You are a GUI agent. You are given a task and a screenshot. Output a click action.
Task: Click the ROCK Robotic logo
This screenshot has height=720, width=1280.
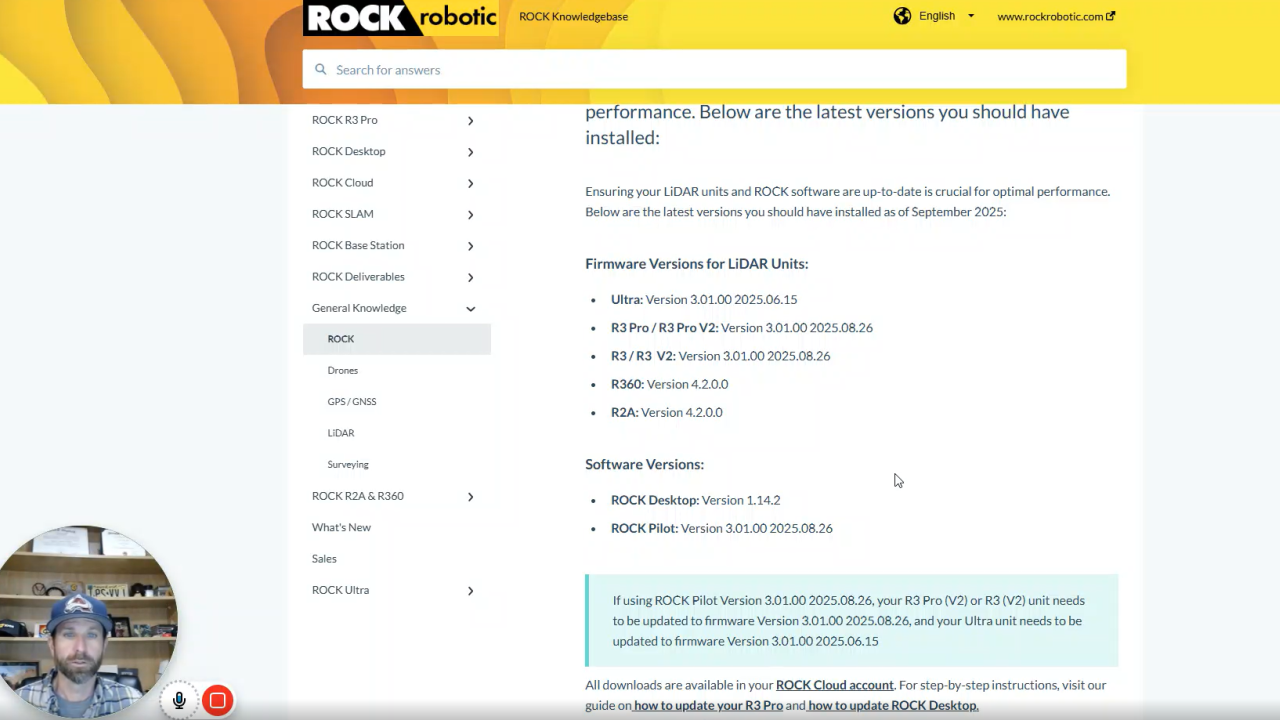(399, 17)
